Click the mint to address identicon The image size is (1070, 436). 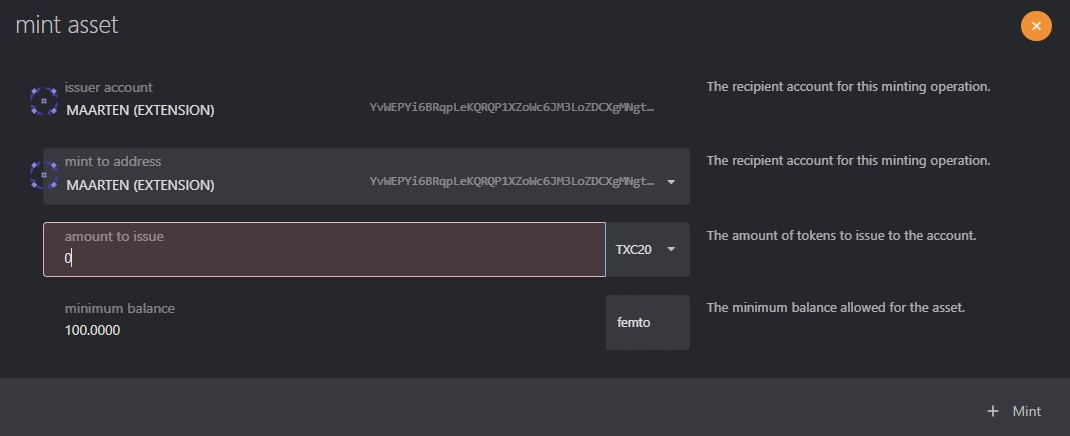[44, 175]
